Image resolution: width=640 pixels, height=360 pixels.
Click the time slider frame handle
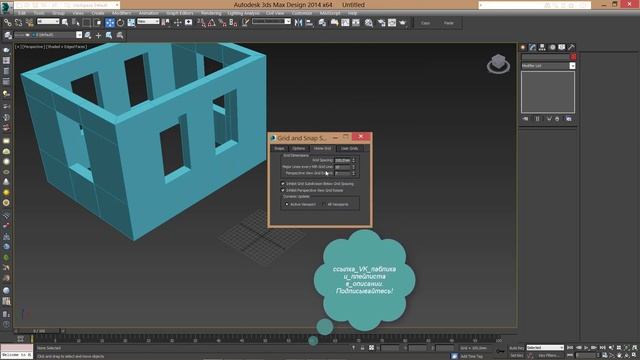coord(39,331)
